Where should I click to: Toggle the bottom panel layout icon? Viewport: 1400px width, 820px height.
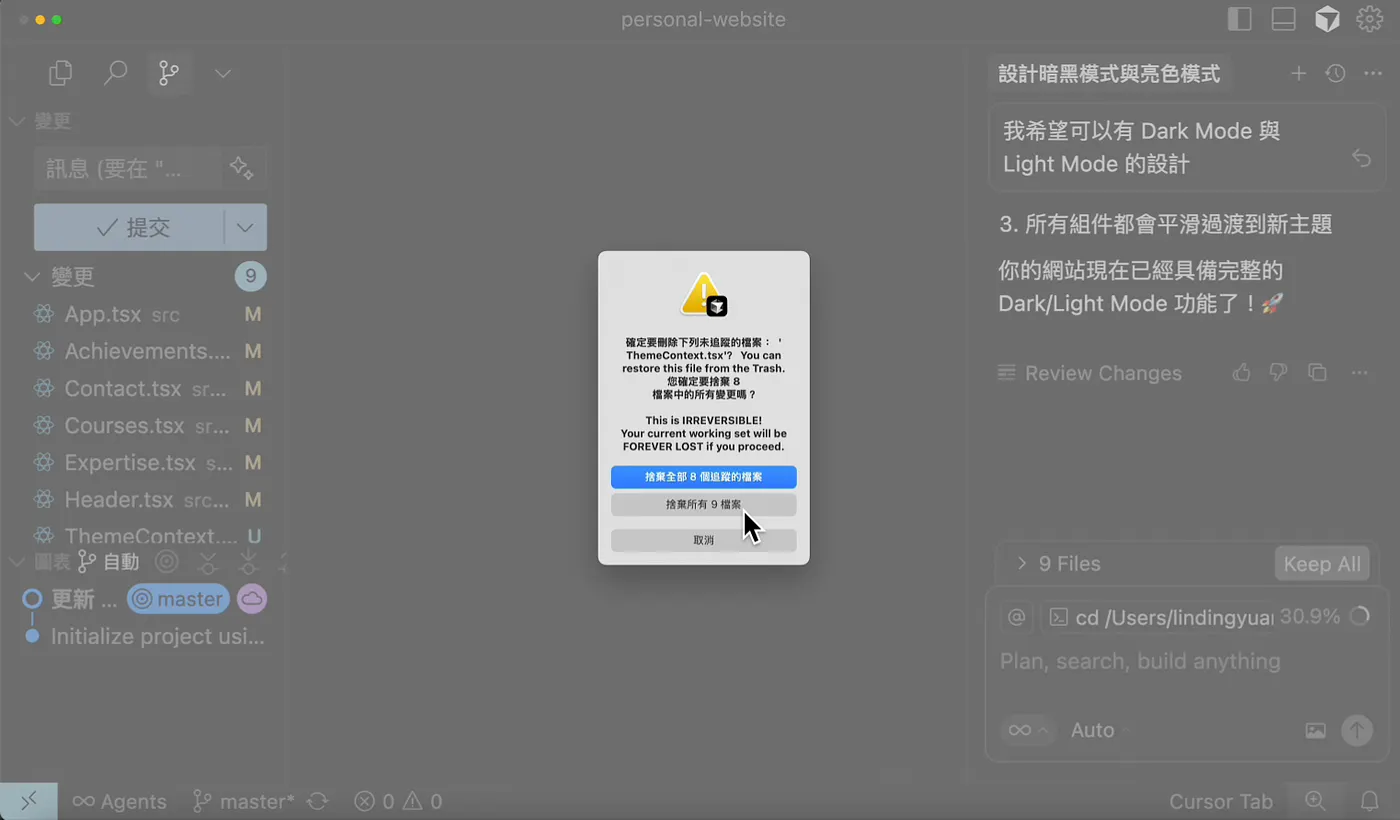click(1283, 19)
